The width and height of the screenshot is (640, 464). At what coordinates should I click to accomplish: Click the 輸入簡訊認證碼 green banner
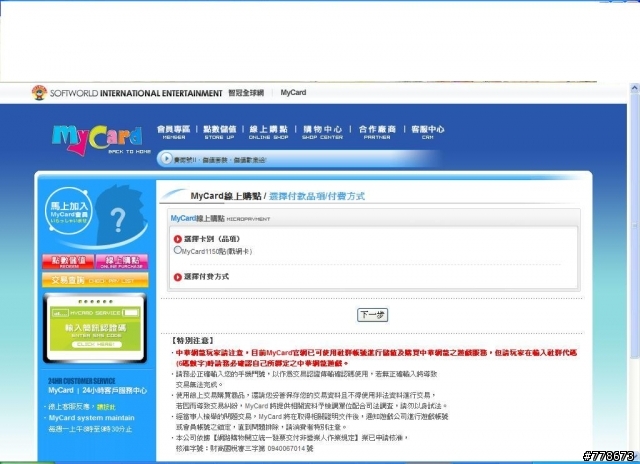tap(95, 329)
